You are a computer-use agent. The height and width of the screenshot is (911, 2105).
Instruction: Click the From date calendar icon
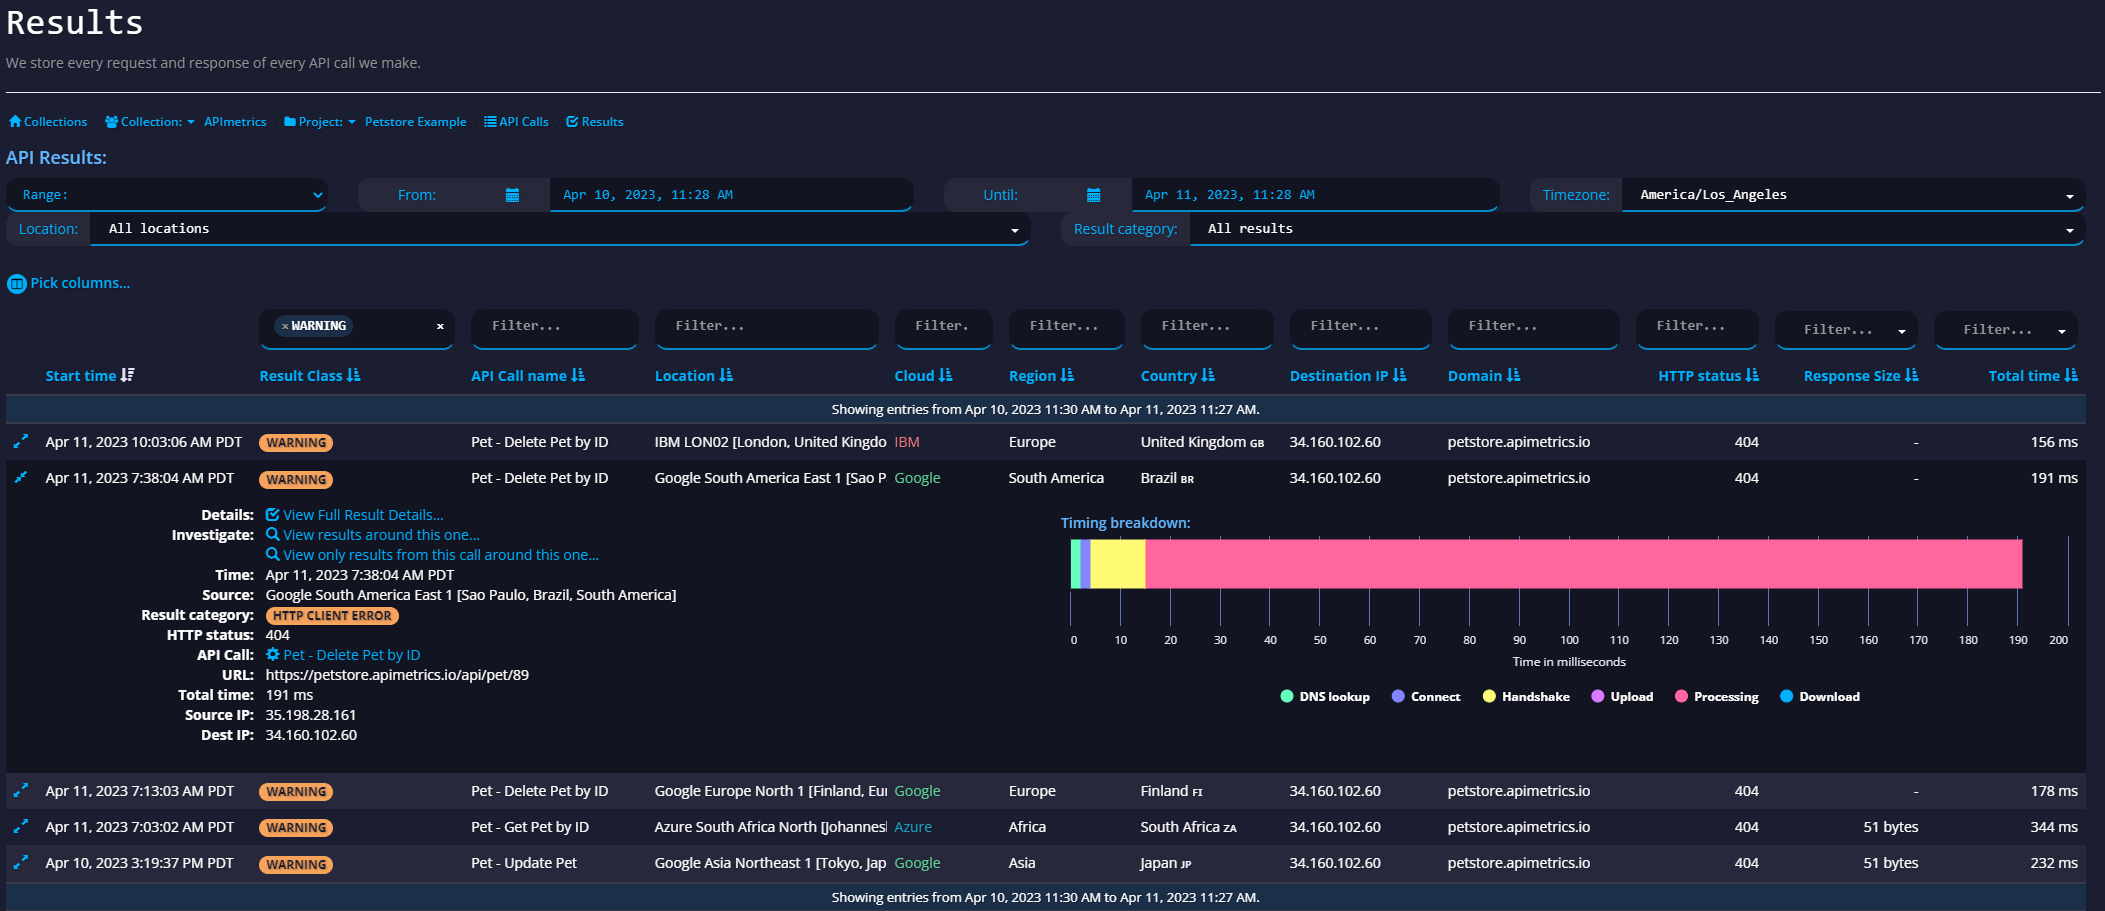click(512, 195)
